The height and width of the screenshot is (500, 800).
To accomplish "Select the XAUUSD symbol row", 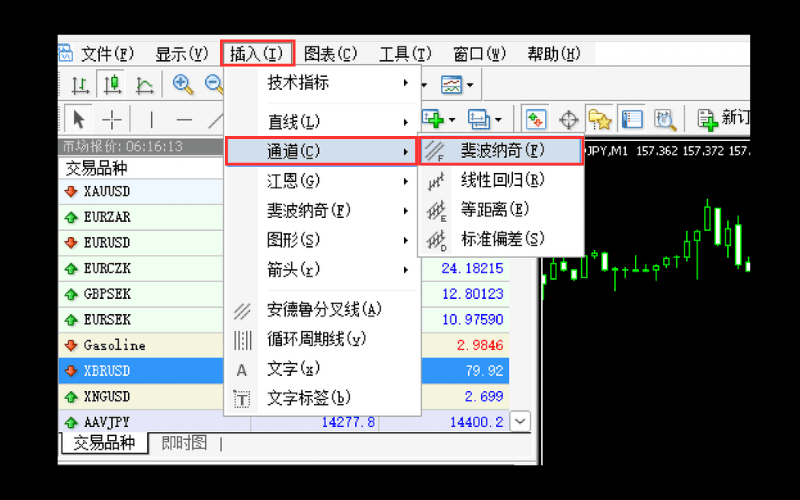I will pyautogui.click(x=141, y=192).
